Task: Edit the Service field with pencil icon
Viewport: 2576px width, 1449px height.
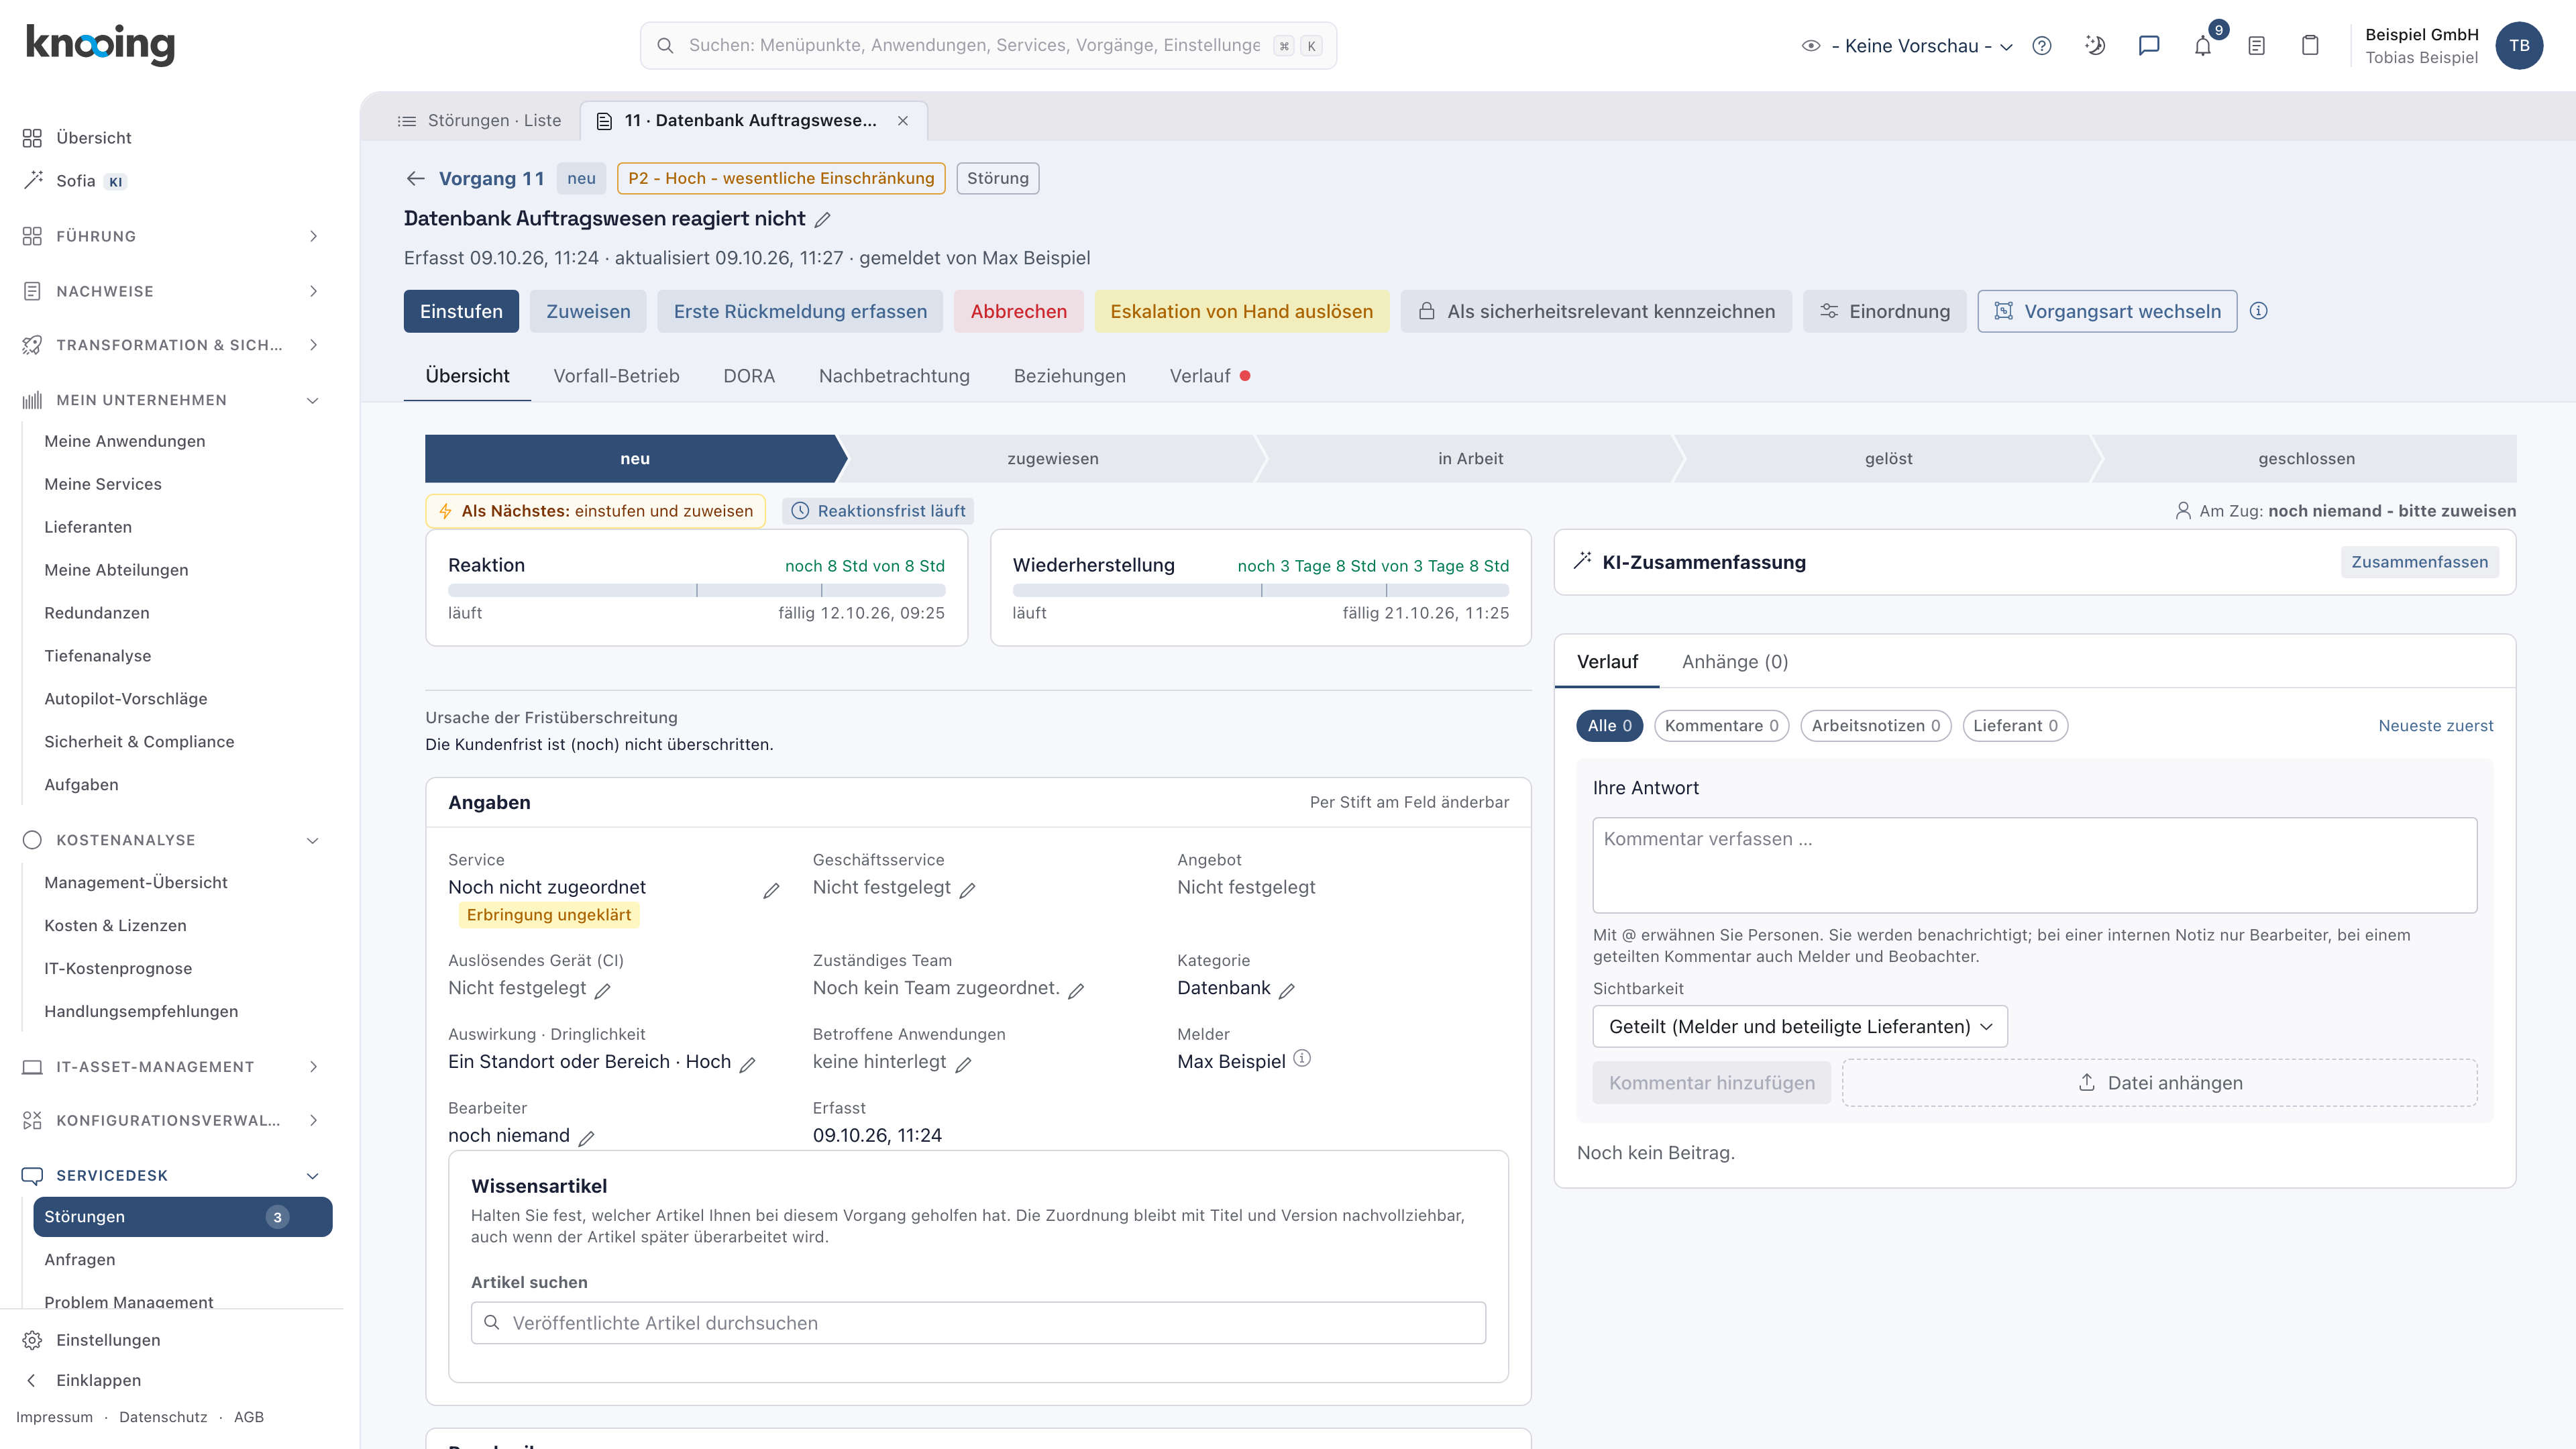Action: point(771,891)
